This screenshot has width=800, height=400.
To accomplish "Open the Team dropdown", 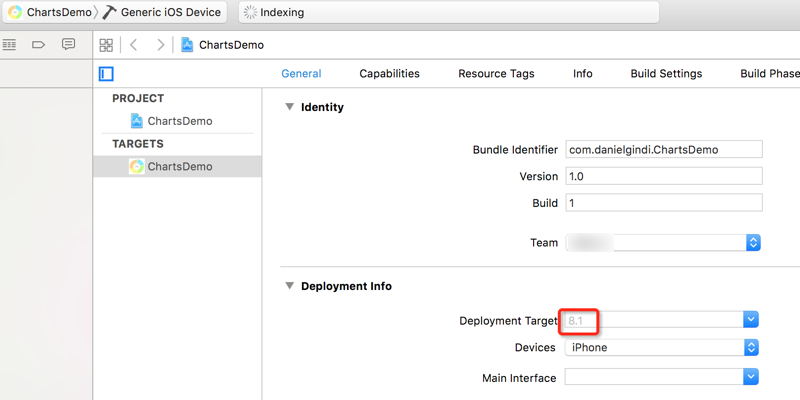I will click(663, 243).
